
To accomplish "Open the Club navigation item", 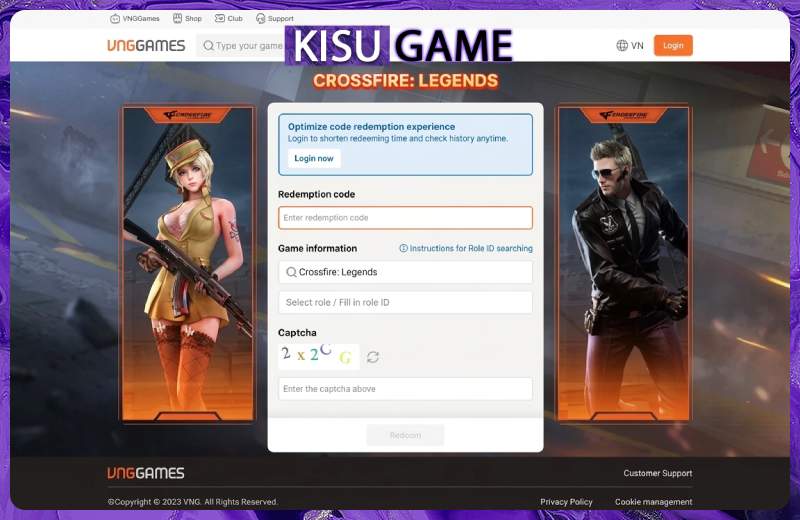I will coord(229,18).
